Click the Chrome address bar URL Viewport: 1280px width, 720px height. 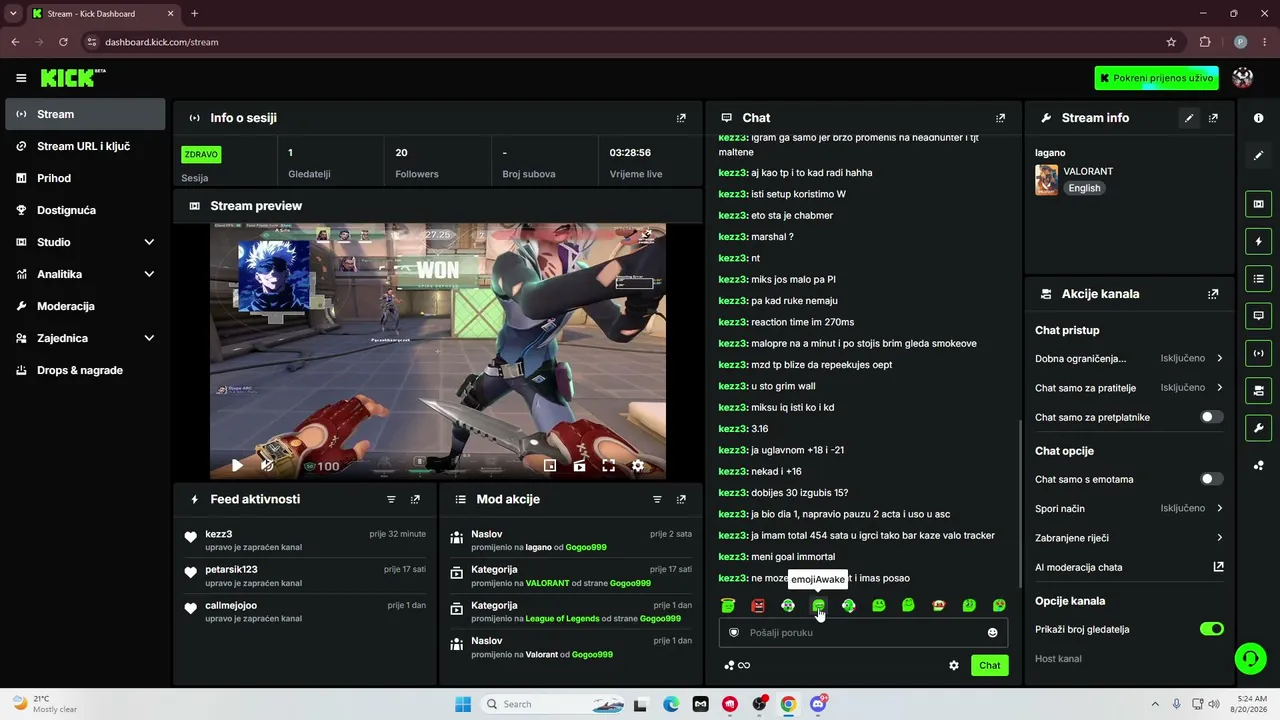click(x=161, y=42)
